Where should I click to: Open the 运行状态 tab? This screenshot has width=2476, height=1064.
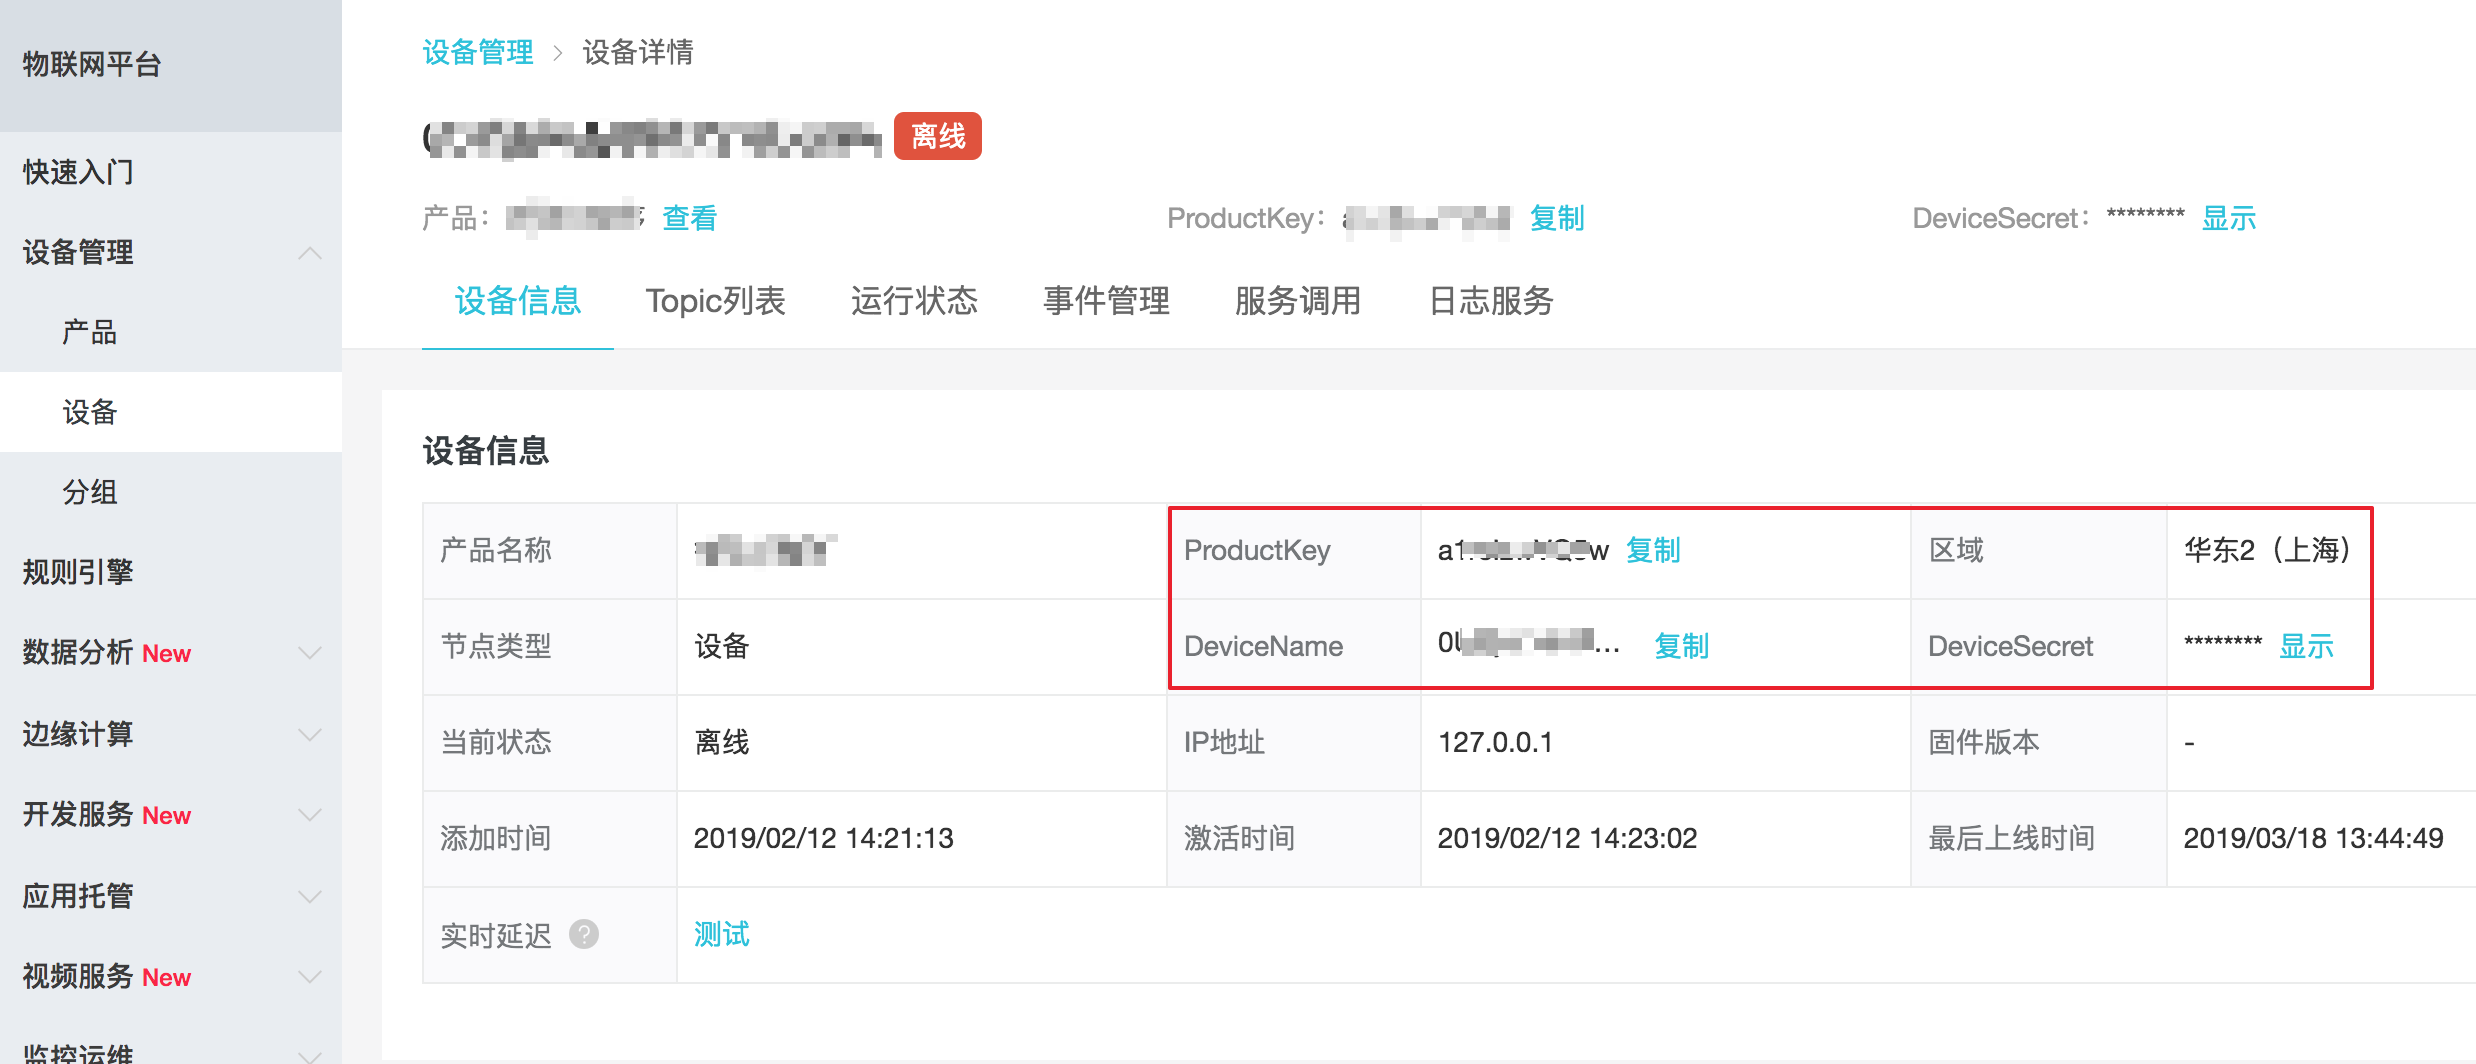pyautogui.click(x=914, y=301)
